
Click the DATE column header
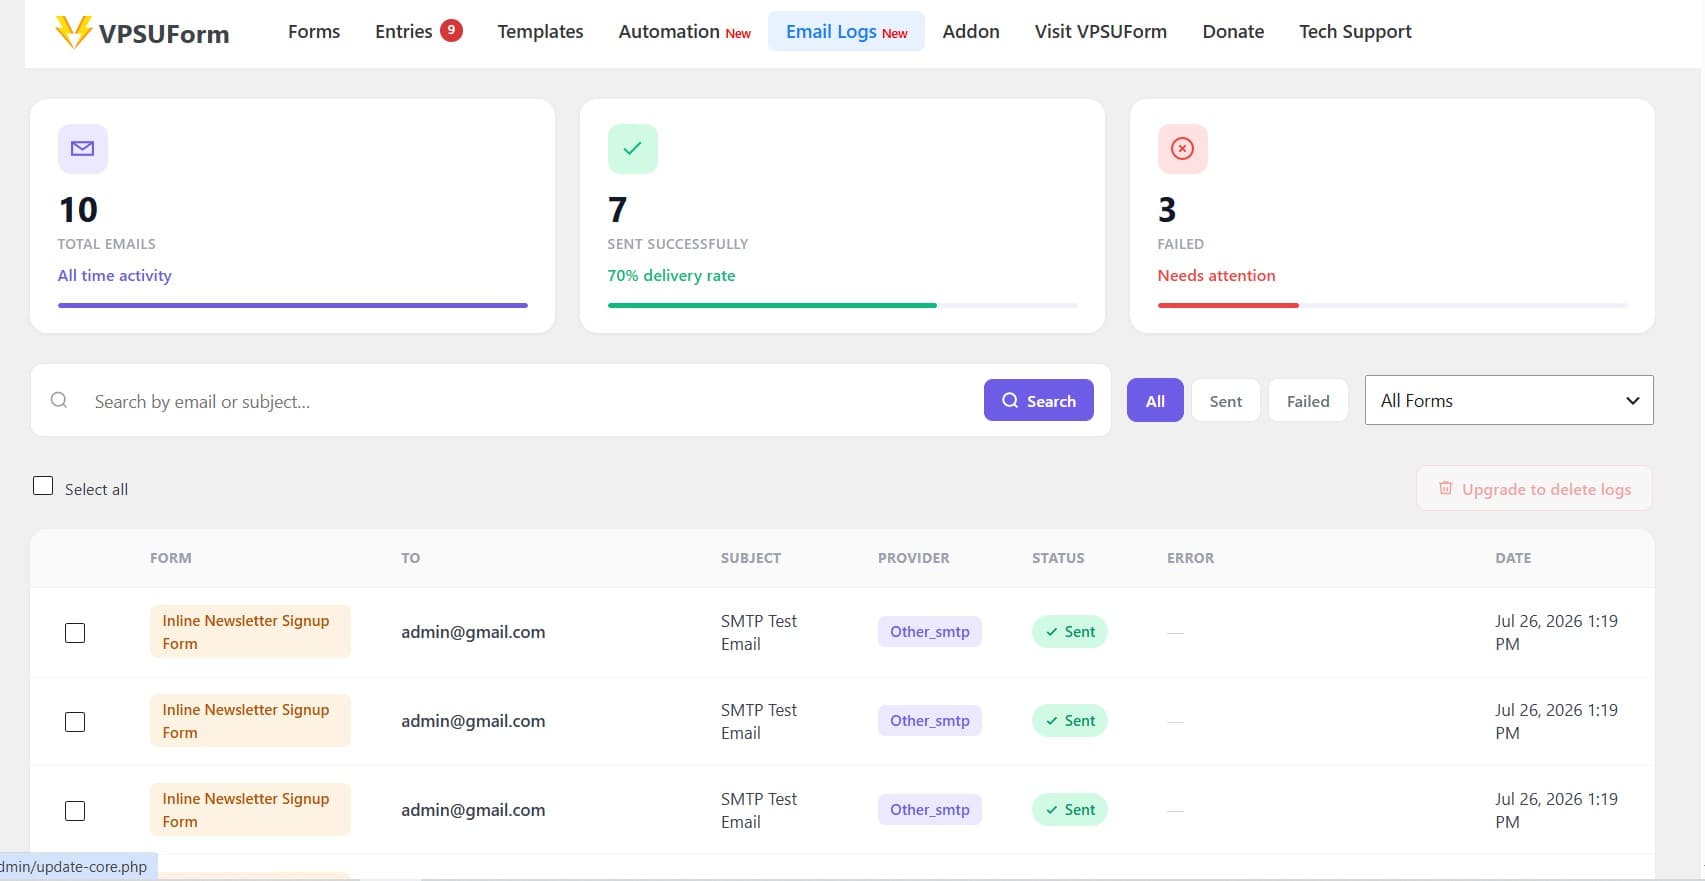1513,558
